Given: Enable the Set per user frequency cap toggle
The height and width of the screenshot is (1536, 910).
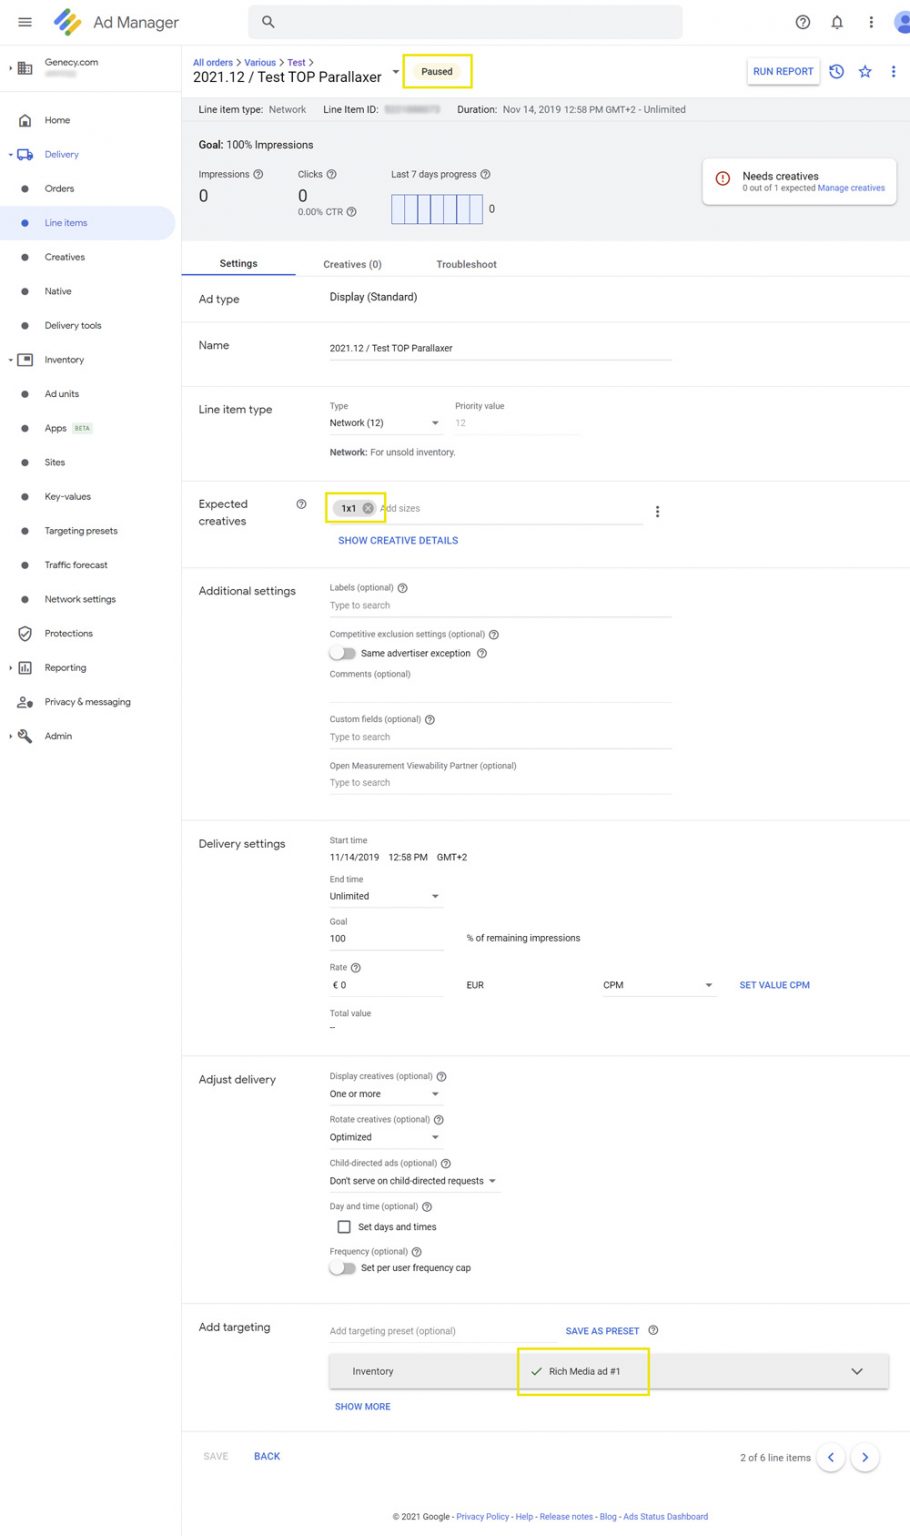Looking at the screenshot, I should 341,1267.
